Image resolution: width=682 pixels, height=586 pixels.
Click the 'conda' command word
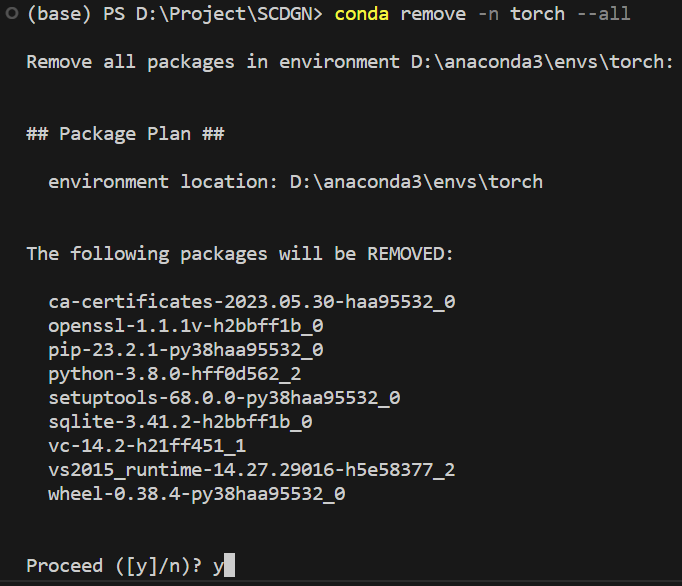pos(361,14)
